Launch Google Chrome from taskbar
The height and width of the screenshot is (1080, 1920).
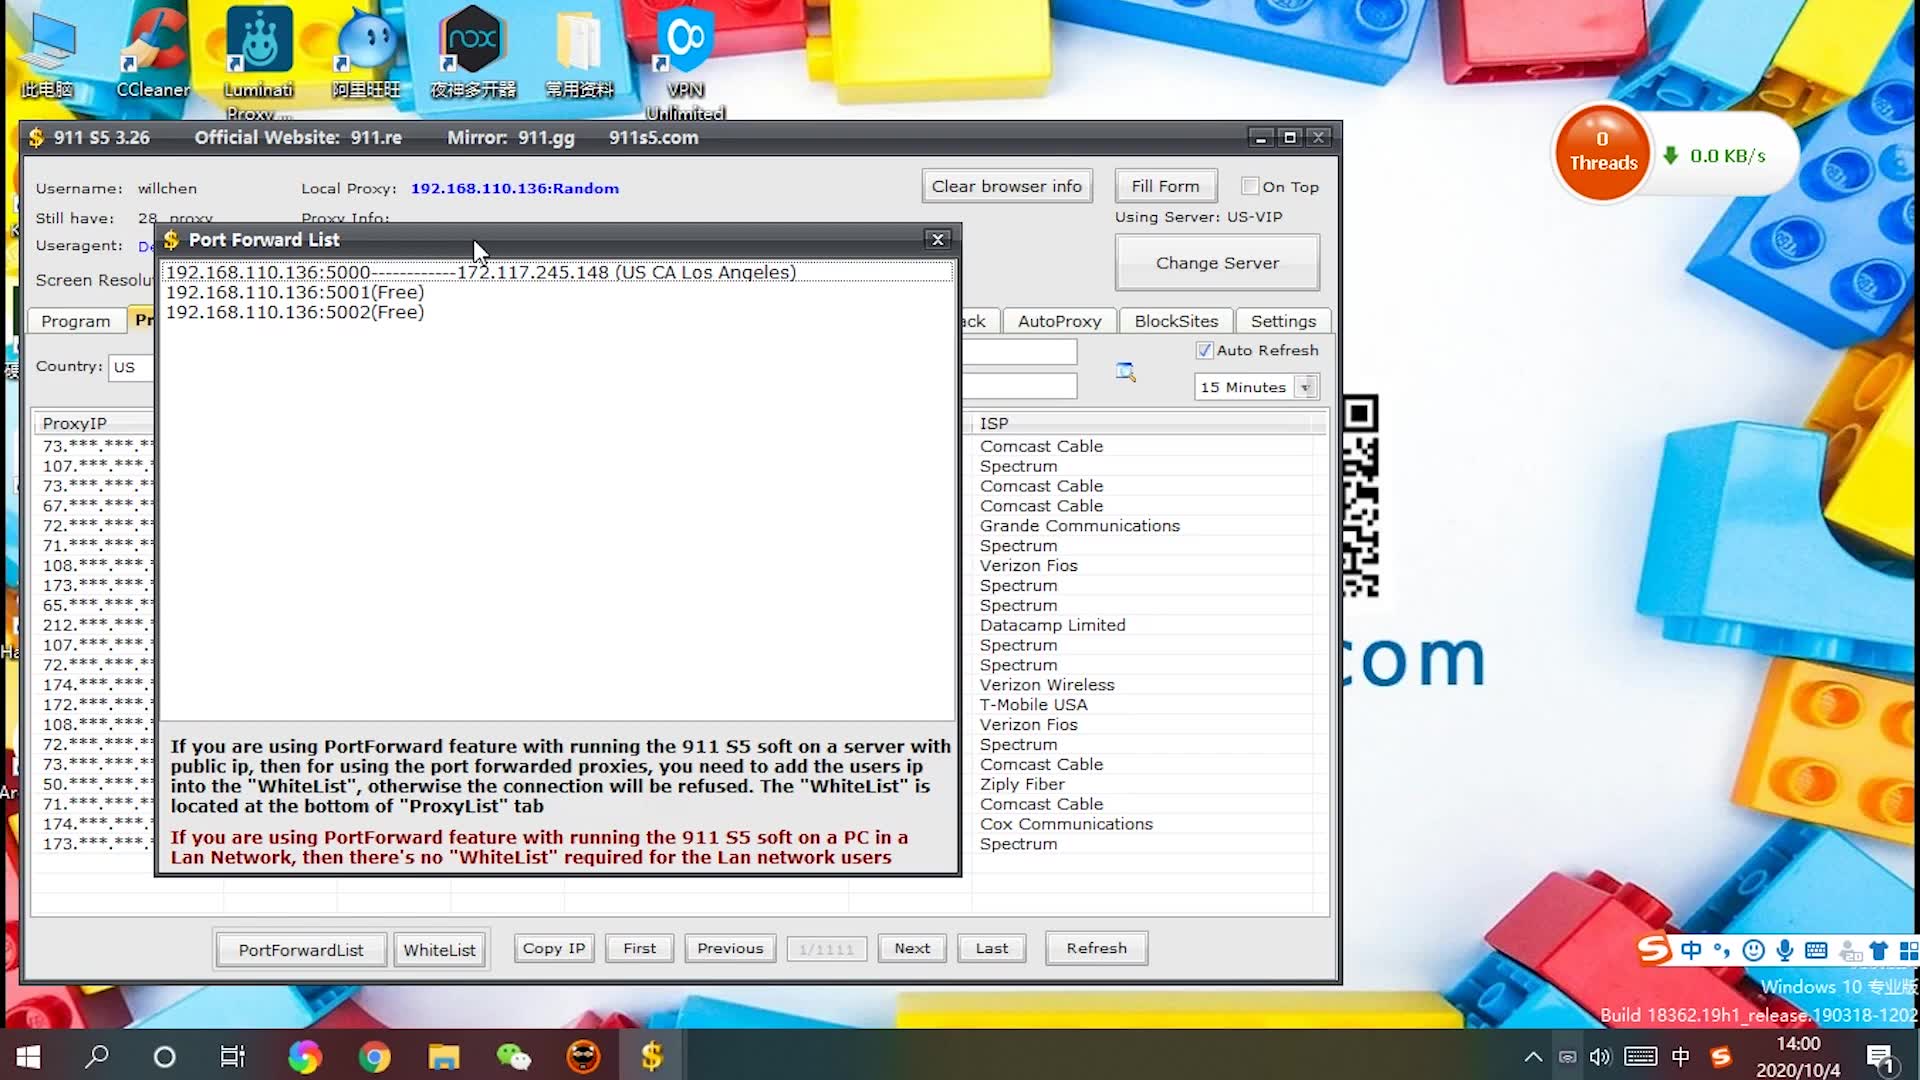tap(374, 1056)
